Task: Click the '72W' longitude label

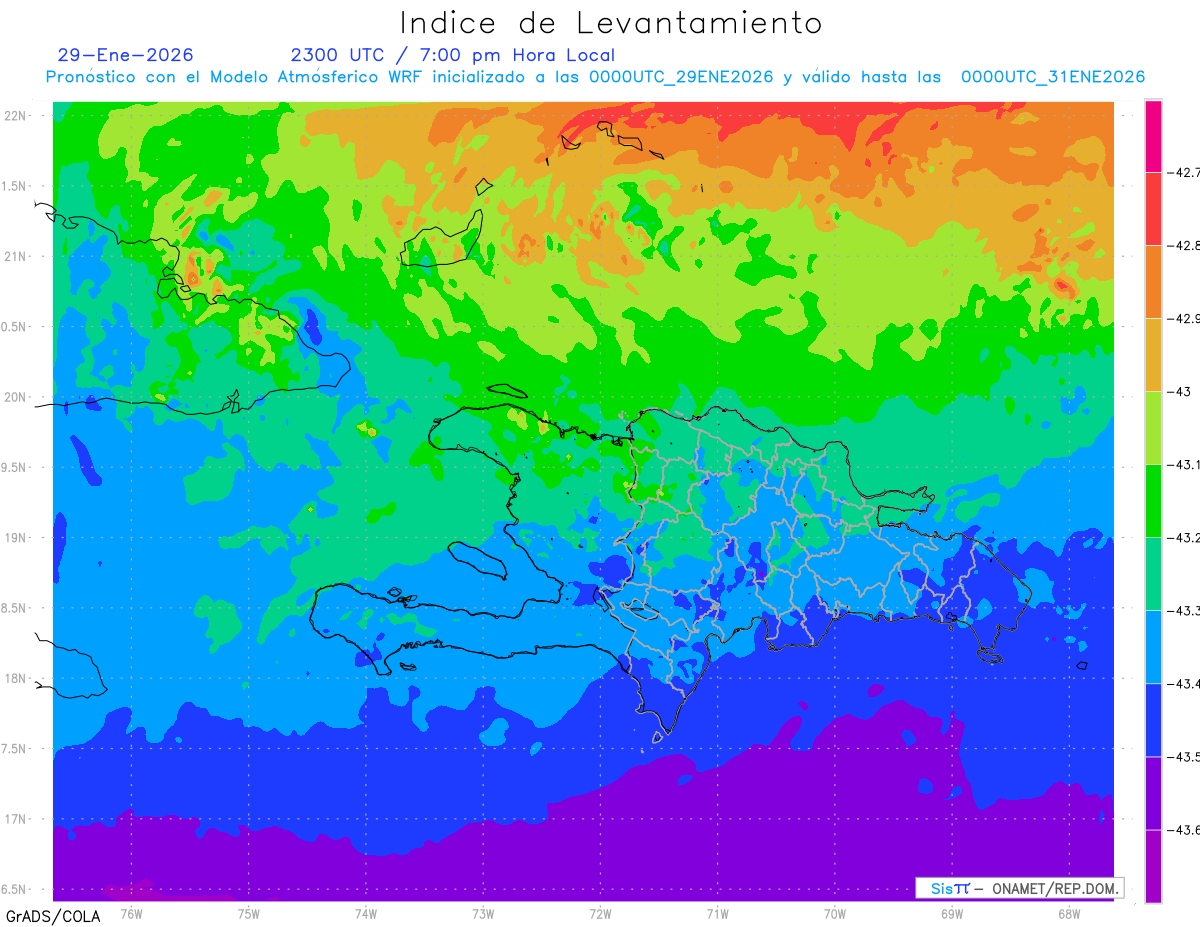Action: [600, 913]
